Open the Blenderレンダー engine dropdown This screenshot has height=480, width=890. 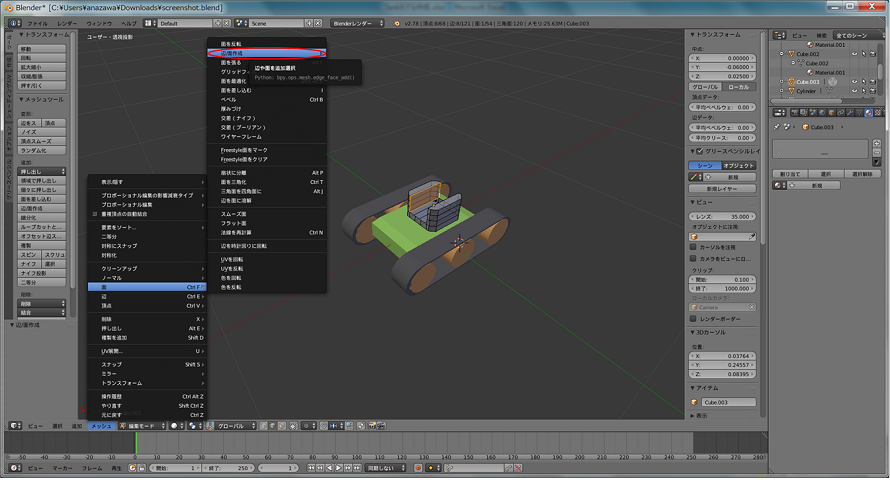358,22
